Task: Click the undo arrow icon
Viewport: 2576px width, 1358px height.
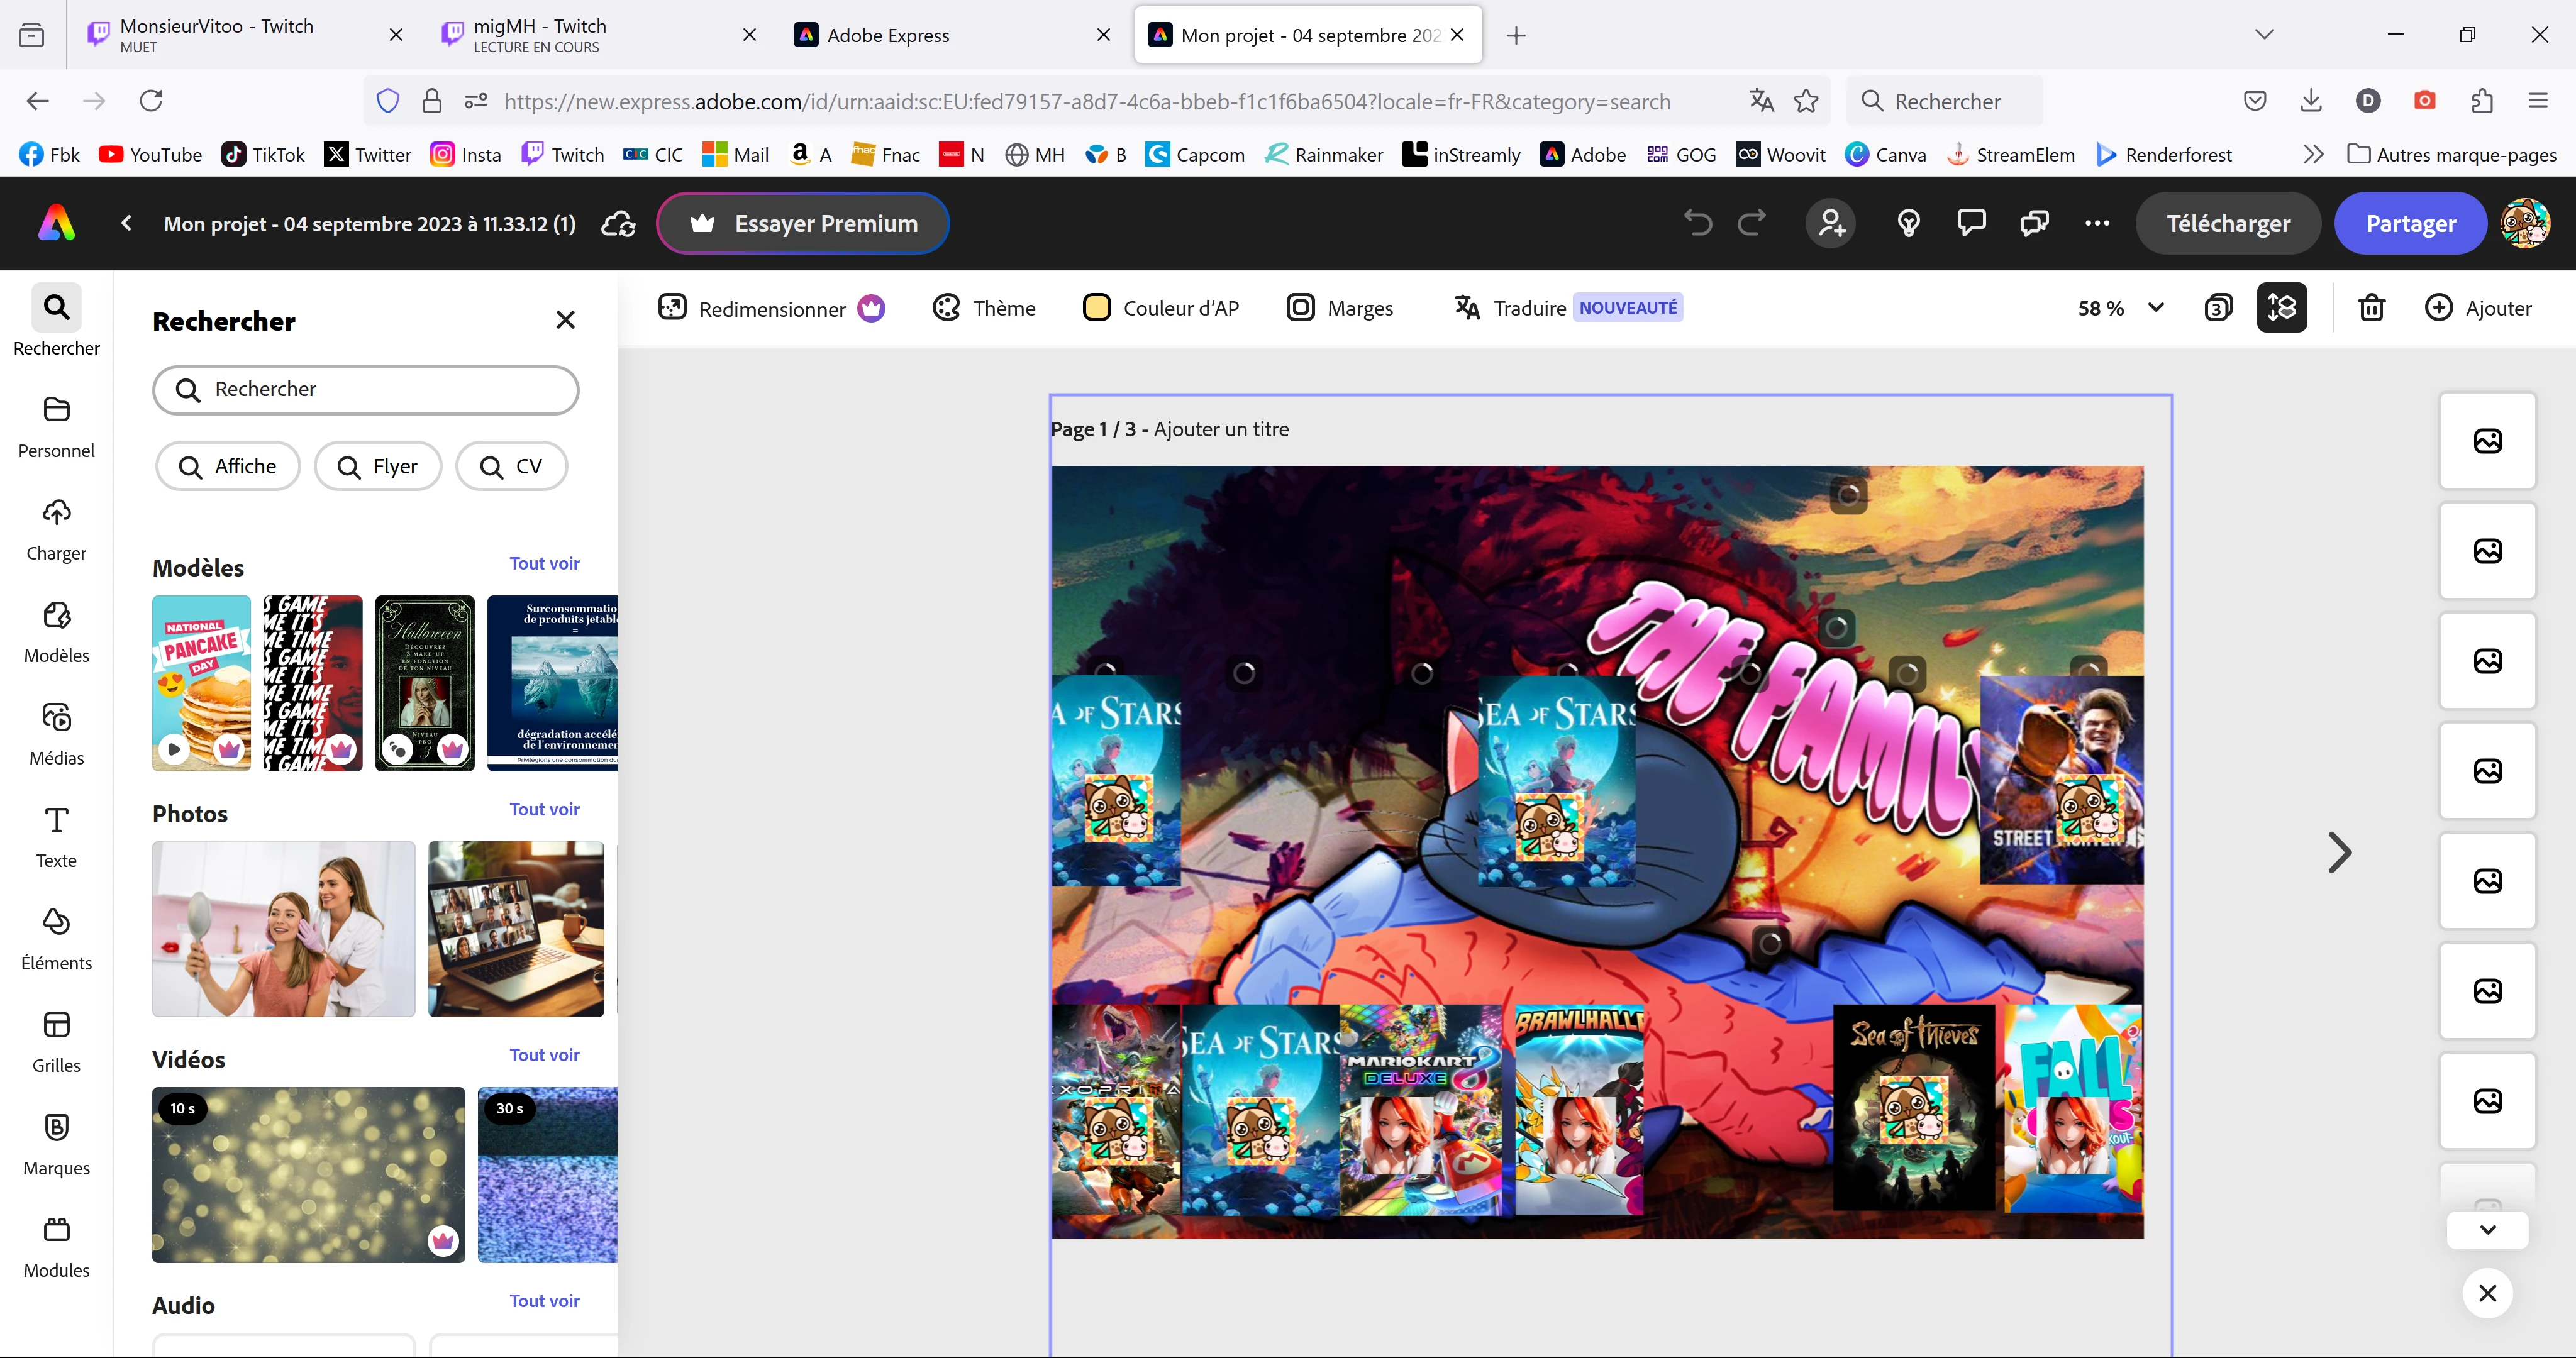Action: tap(1697, 222)
